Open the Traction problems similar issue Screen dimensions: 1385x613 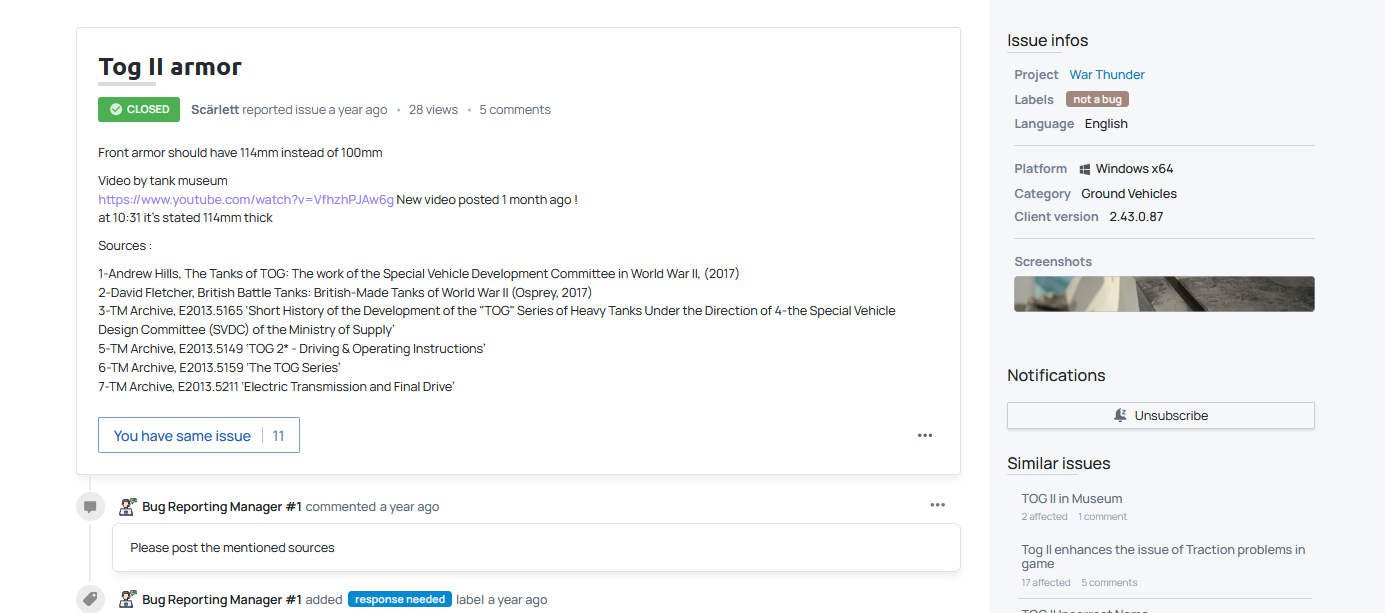tap(1162, 556)
